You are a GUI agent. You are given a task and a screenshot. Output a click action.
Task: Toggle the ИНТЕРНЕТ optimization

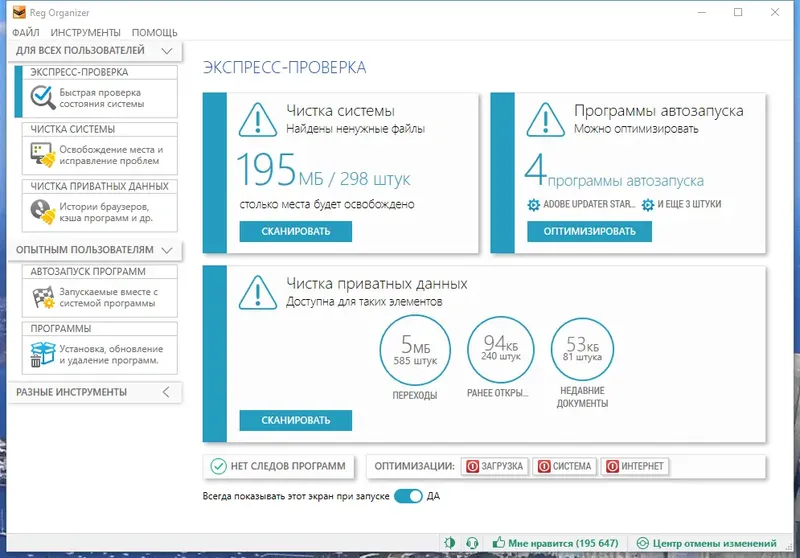click(635, 466)
